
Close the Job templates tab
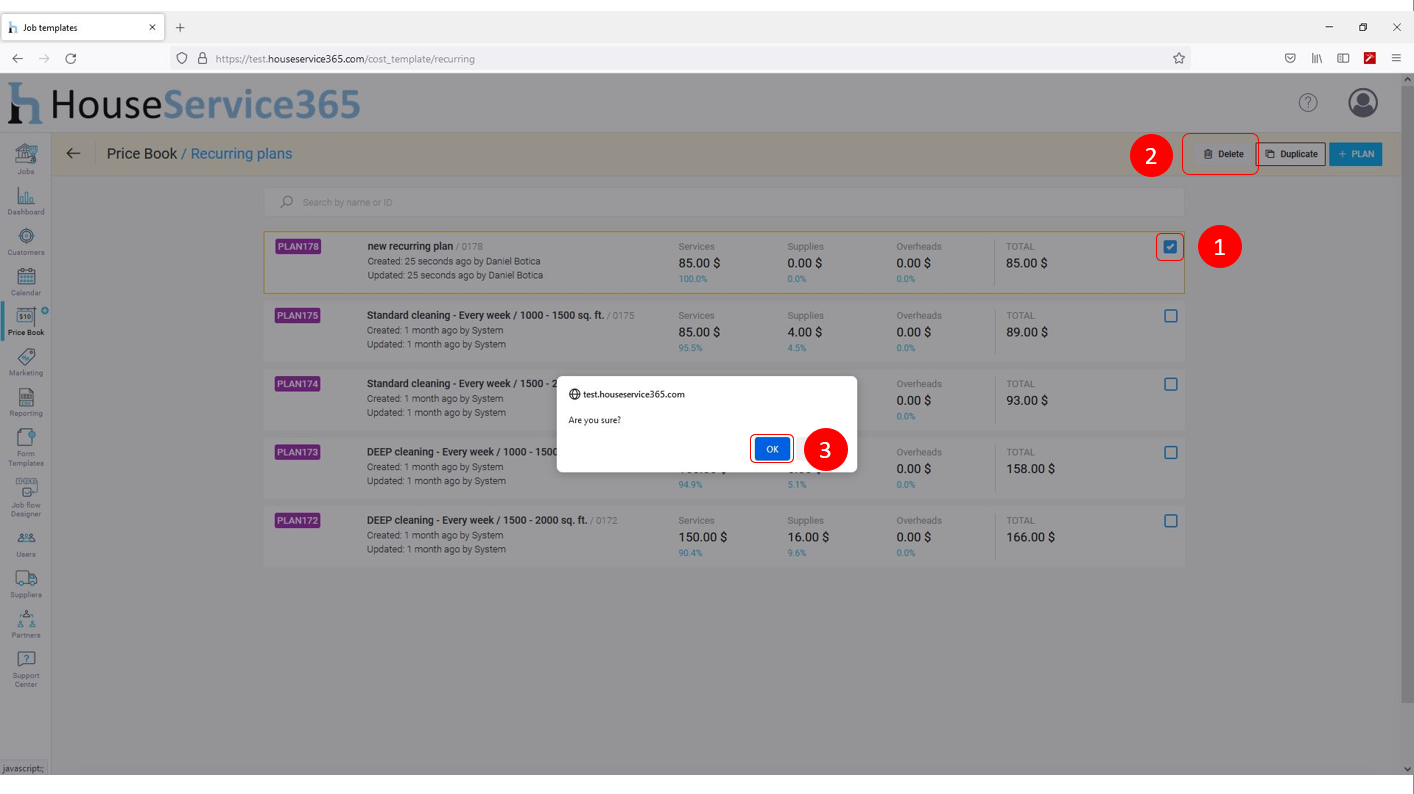[x=152, y=28]
